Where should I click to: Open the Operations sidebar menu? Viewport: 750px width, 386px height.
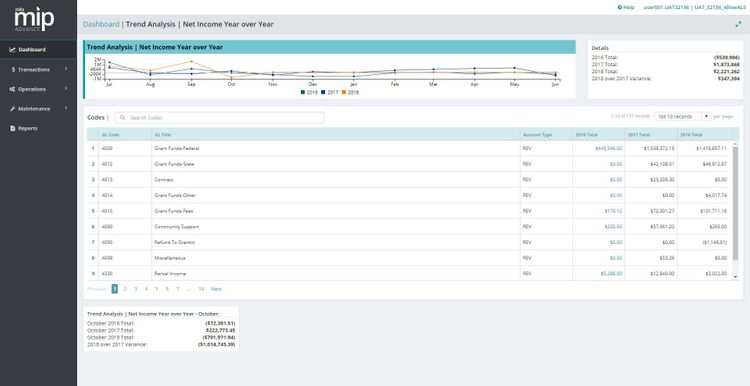click(x=38, y=89)
